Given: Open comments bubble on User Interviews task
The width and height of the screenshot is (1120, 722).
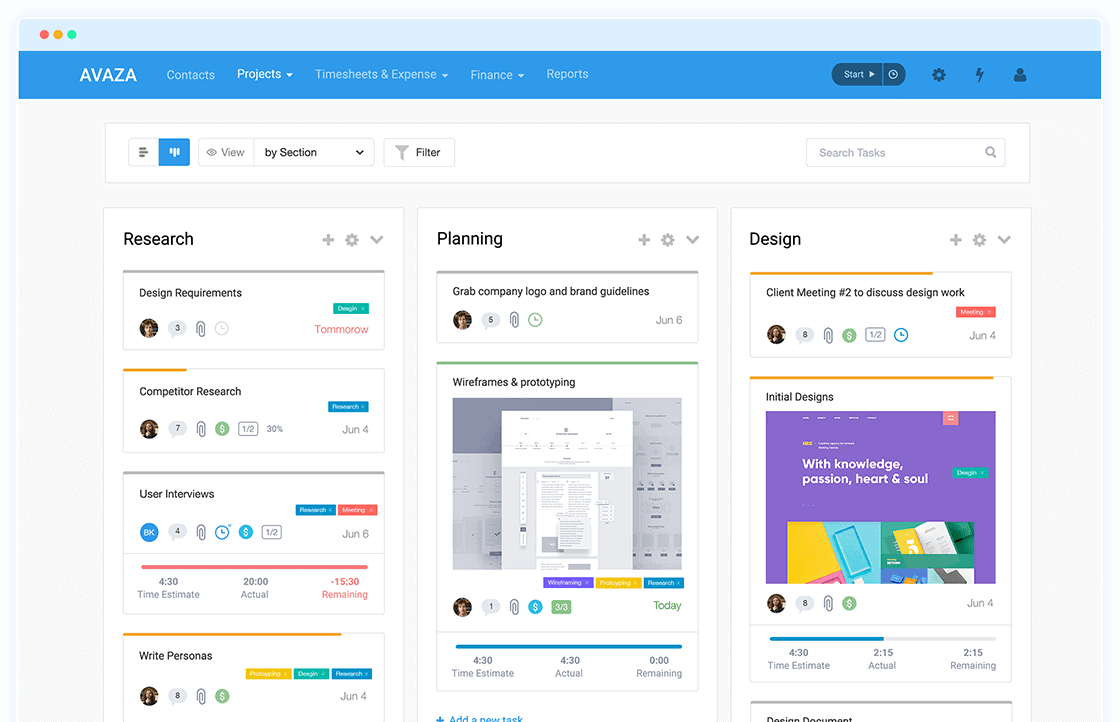Looking at the screenshot, I should [x=177, y=532].
